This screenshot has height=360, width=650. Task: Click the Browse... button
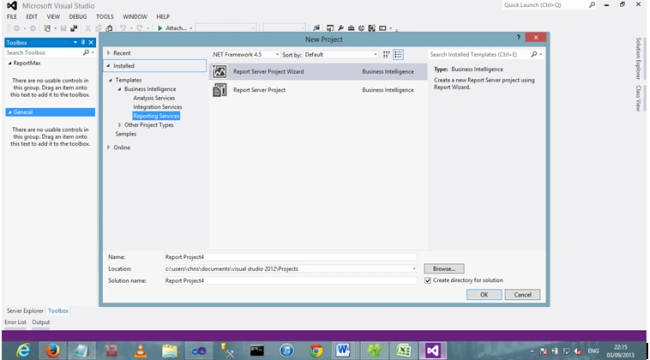click(444, 269)
